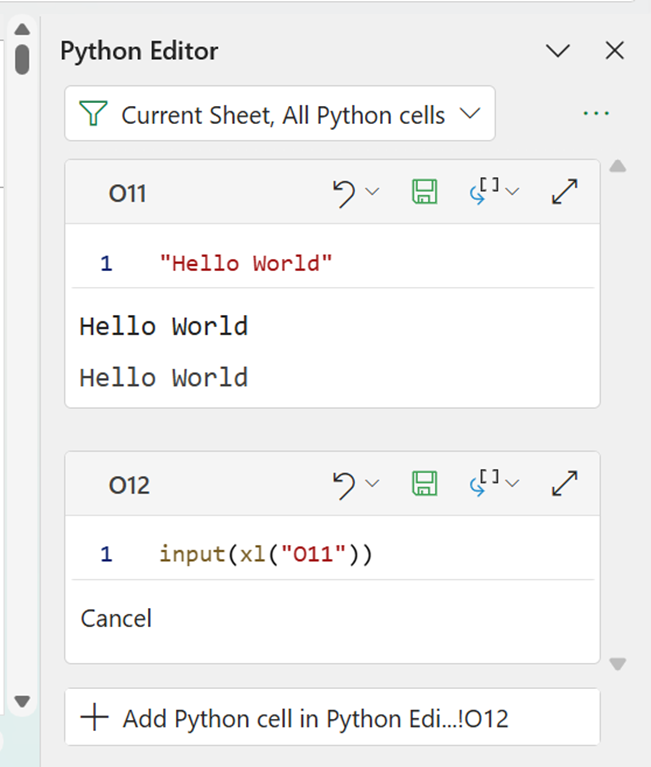
Task: Open the Current Sheet filter dropdown
Action: pos(280,114)
